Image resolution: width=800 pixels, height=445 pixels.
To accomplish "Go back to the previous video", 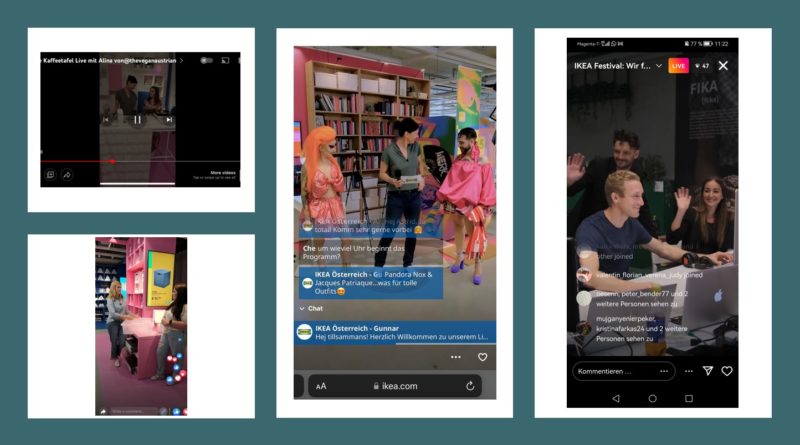I will [x=106, y=119].
